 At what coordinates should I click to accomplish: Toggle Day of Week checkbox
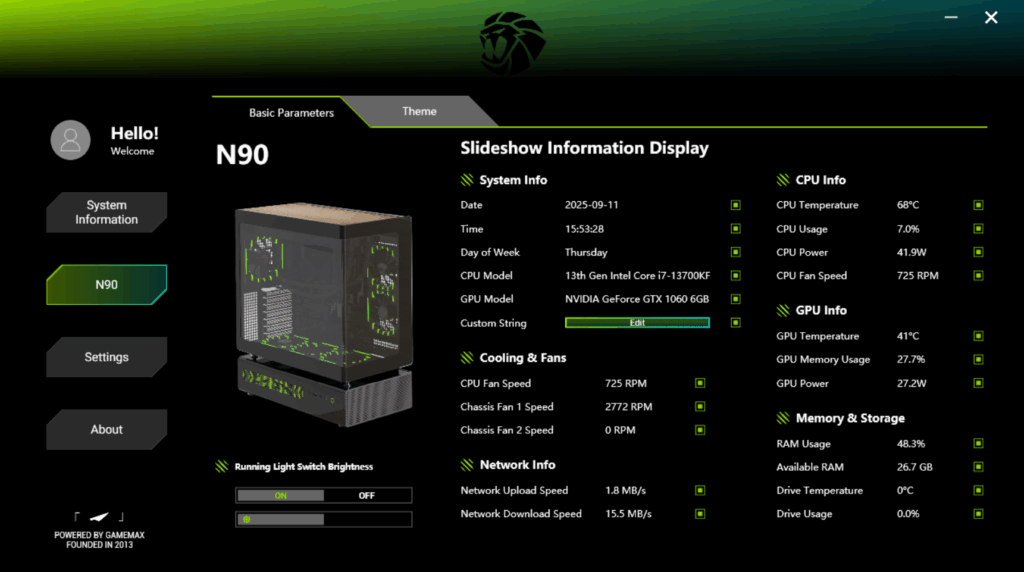pos(735,252)
